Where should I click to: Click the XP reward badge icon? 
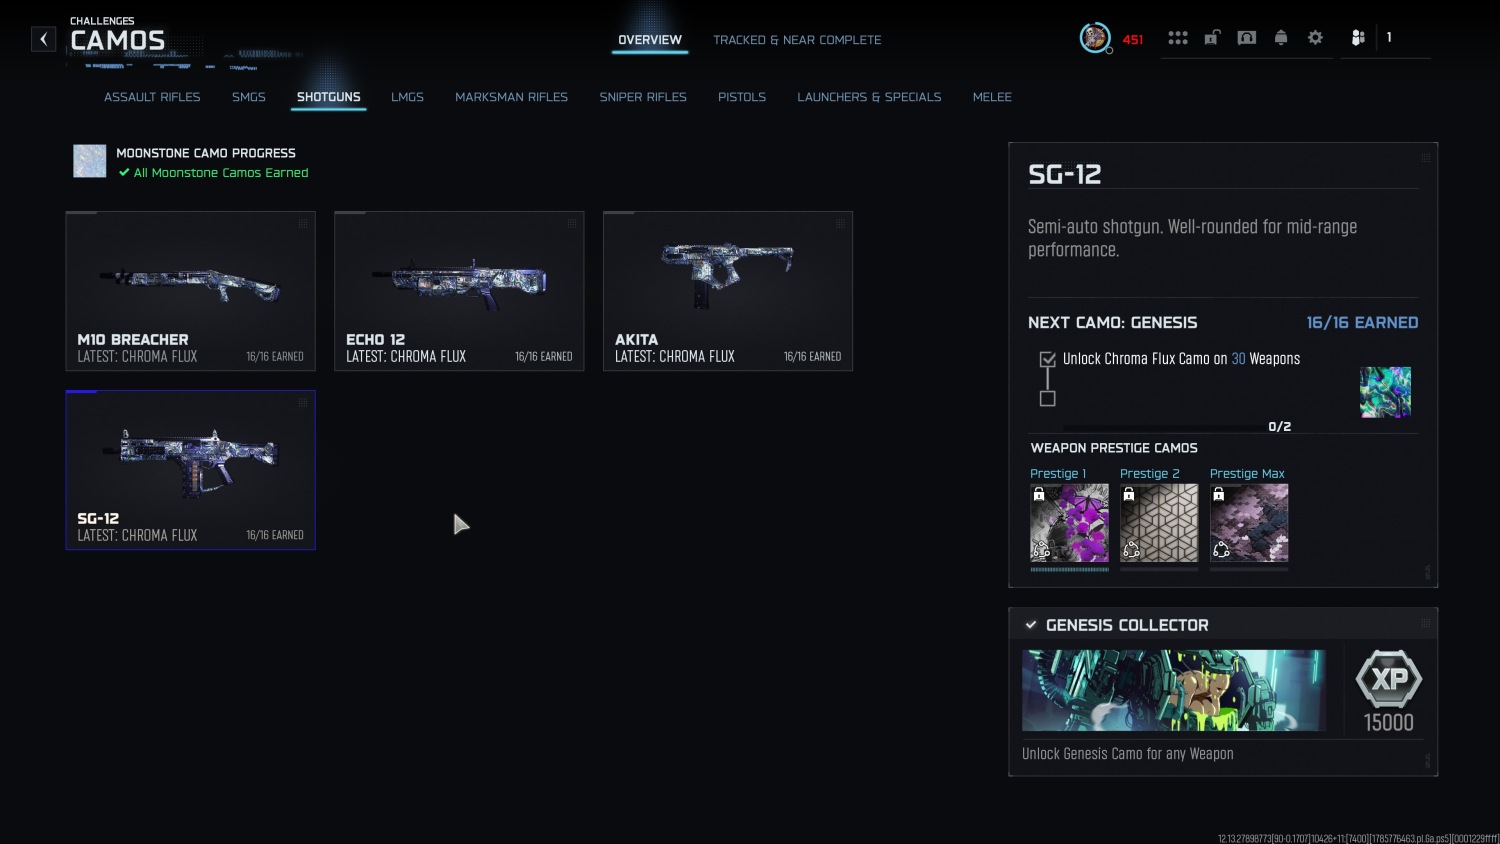click(x=1389, y=679)
